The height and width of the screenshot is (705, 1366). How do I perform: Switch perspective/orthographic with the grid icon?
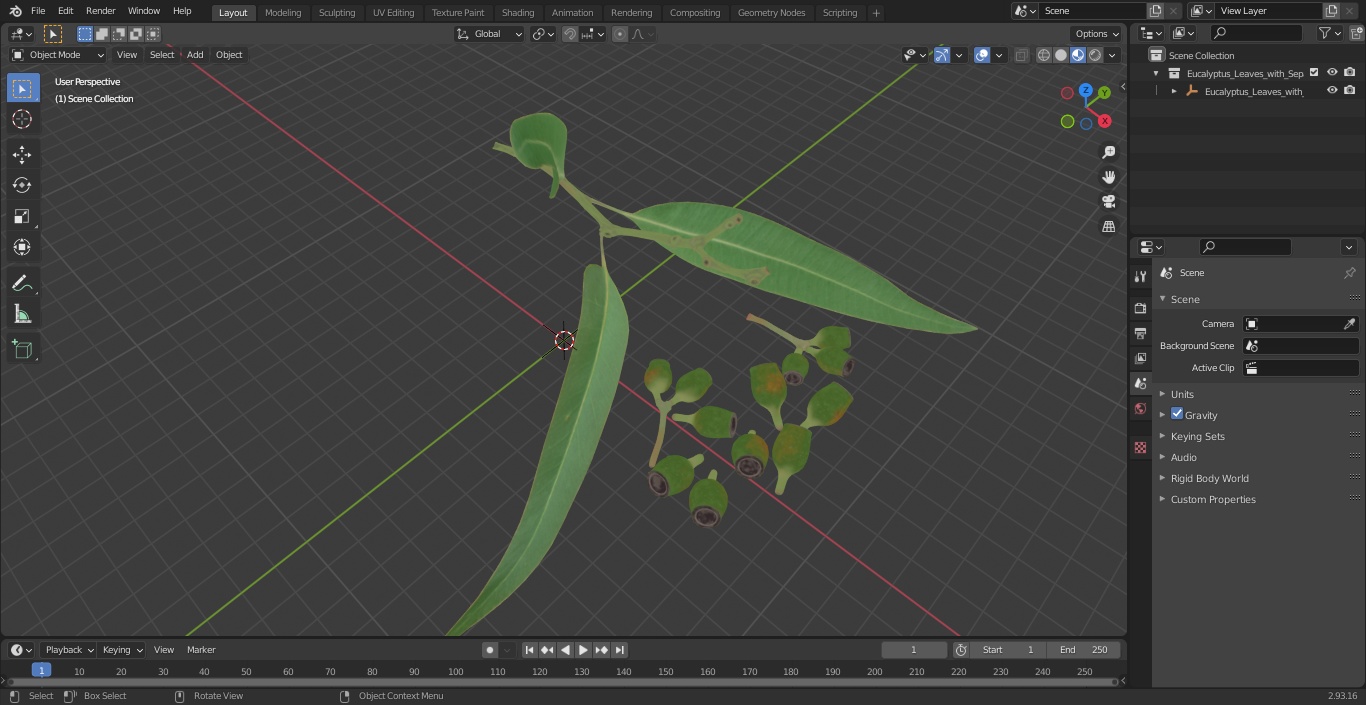click(x=1108, y=226)
